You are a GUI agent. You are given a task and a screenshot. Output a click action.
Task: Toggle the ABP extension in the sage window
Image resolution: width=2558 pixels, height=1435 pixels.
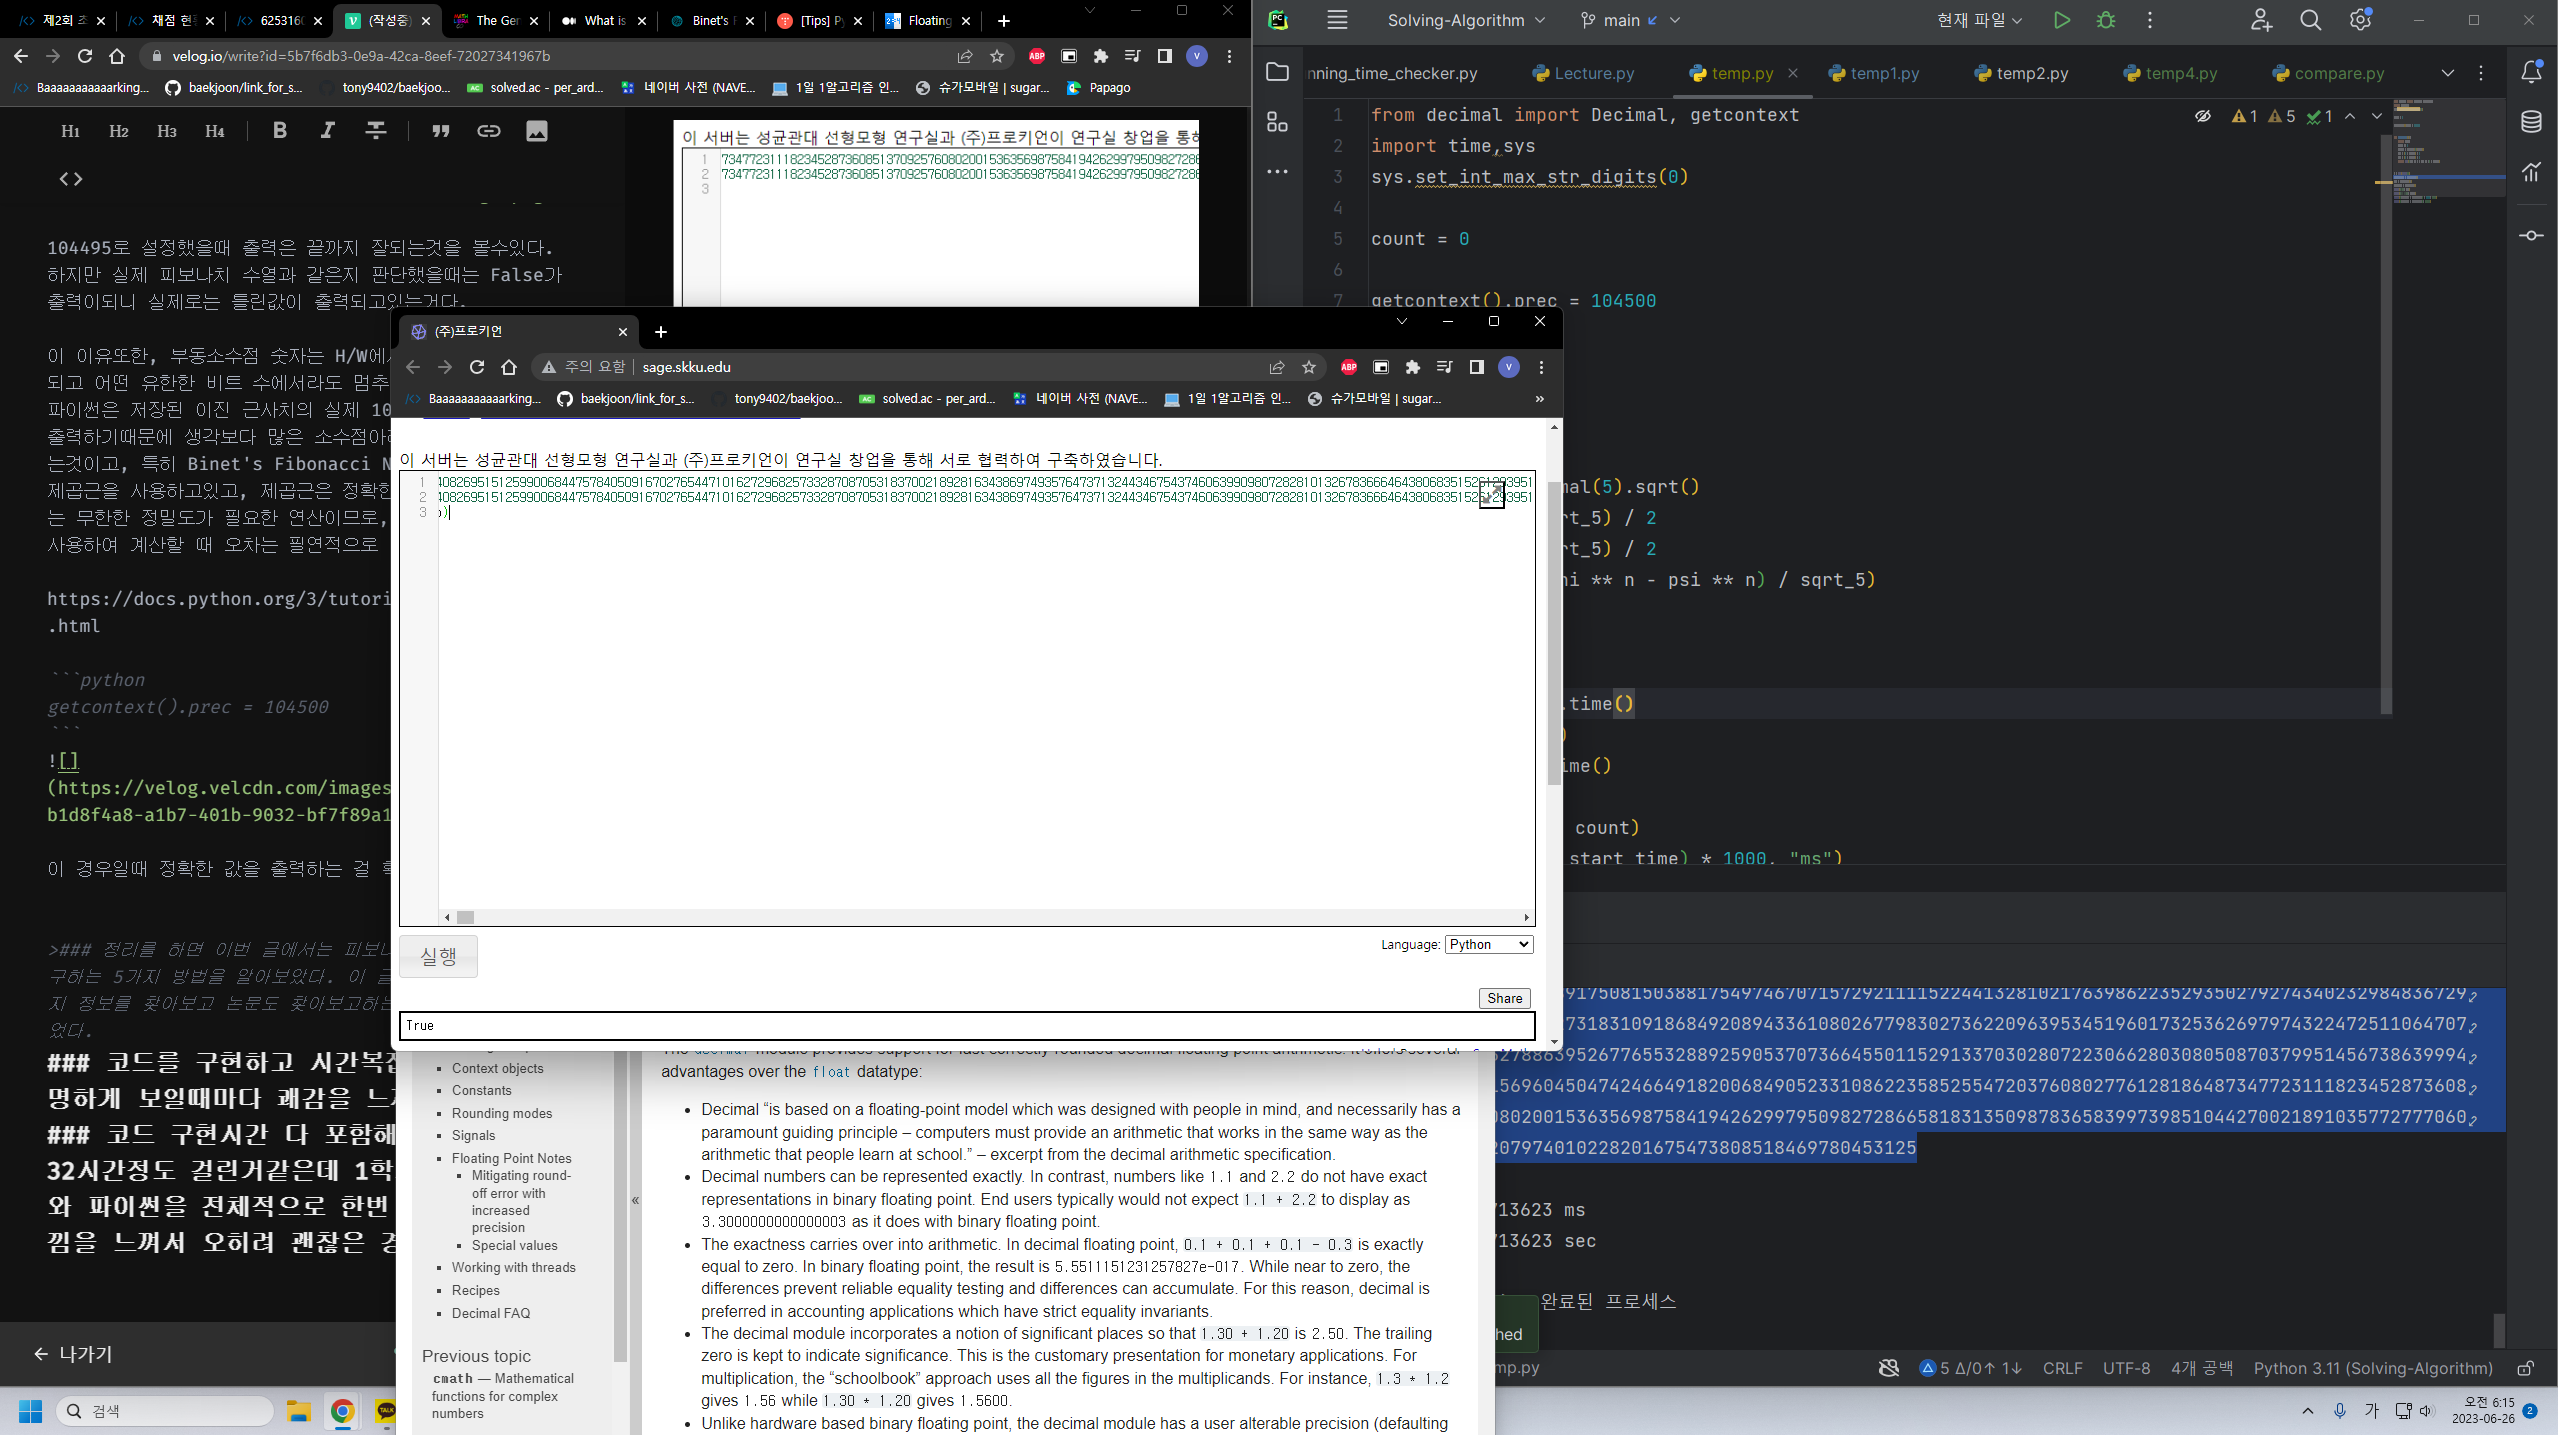click(1348, 367)
